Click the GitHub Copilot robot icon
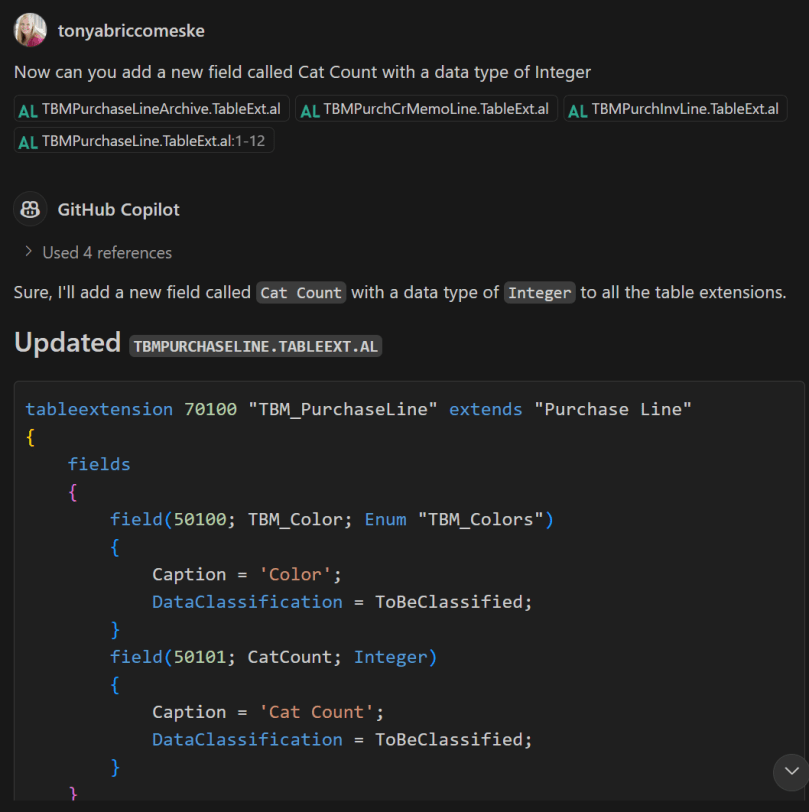The image size is (809, 812). click(x=30, y=209)
